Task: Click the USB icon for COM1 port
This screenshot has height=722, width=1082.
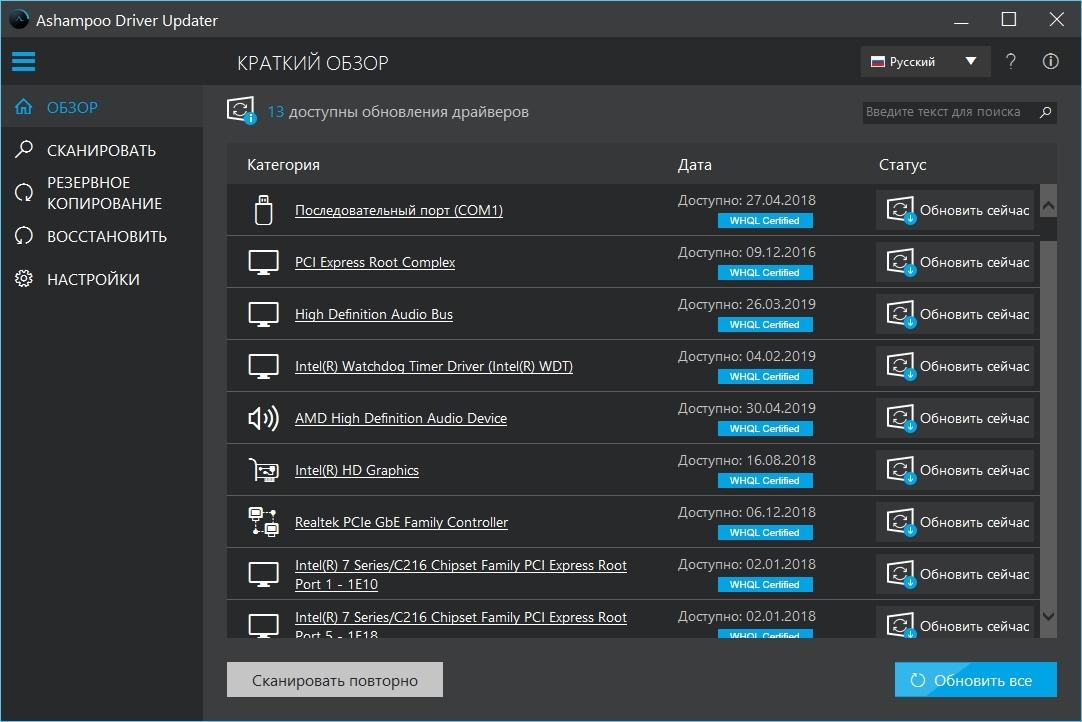Action: click(263, 210)
